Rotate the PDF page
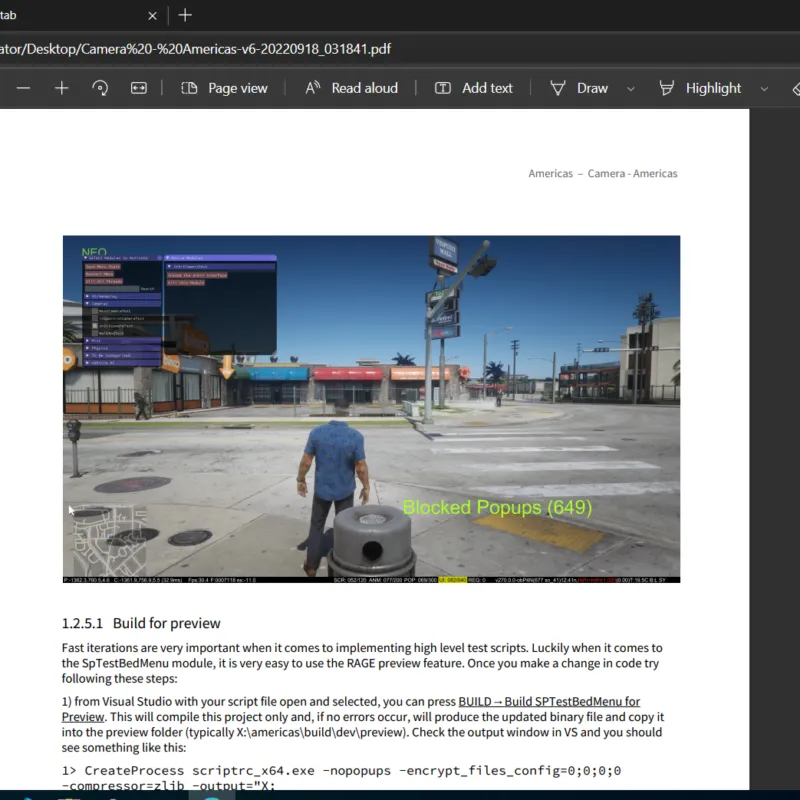800x800 pixels. [x=100, y=88]
